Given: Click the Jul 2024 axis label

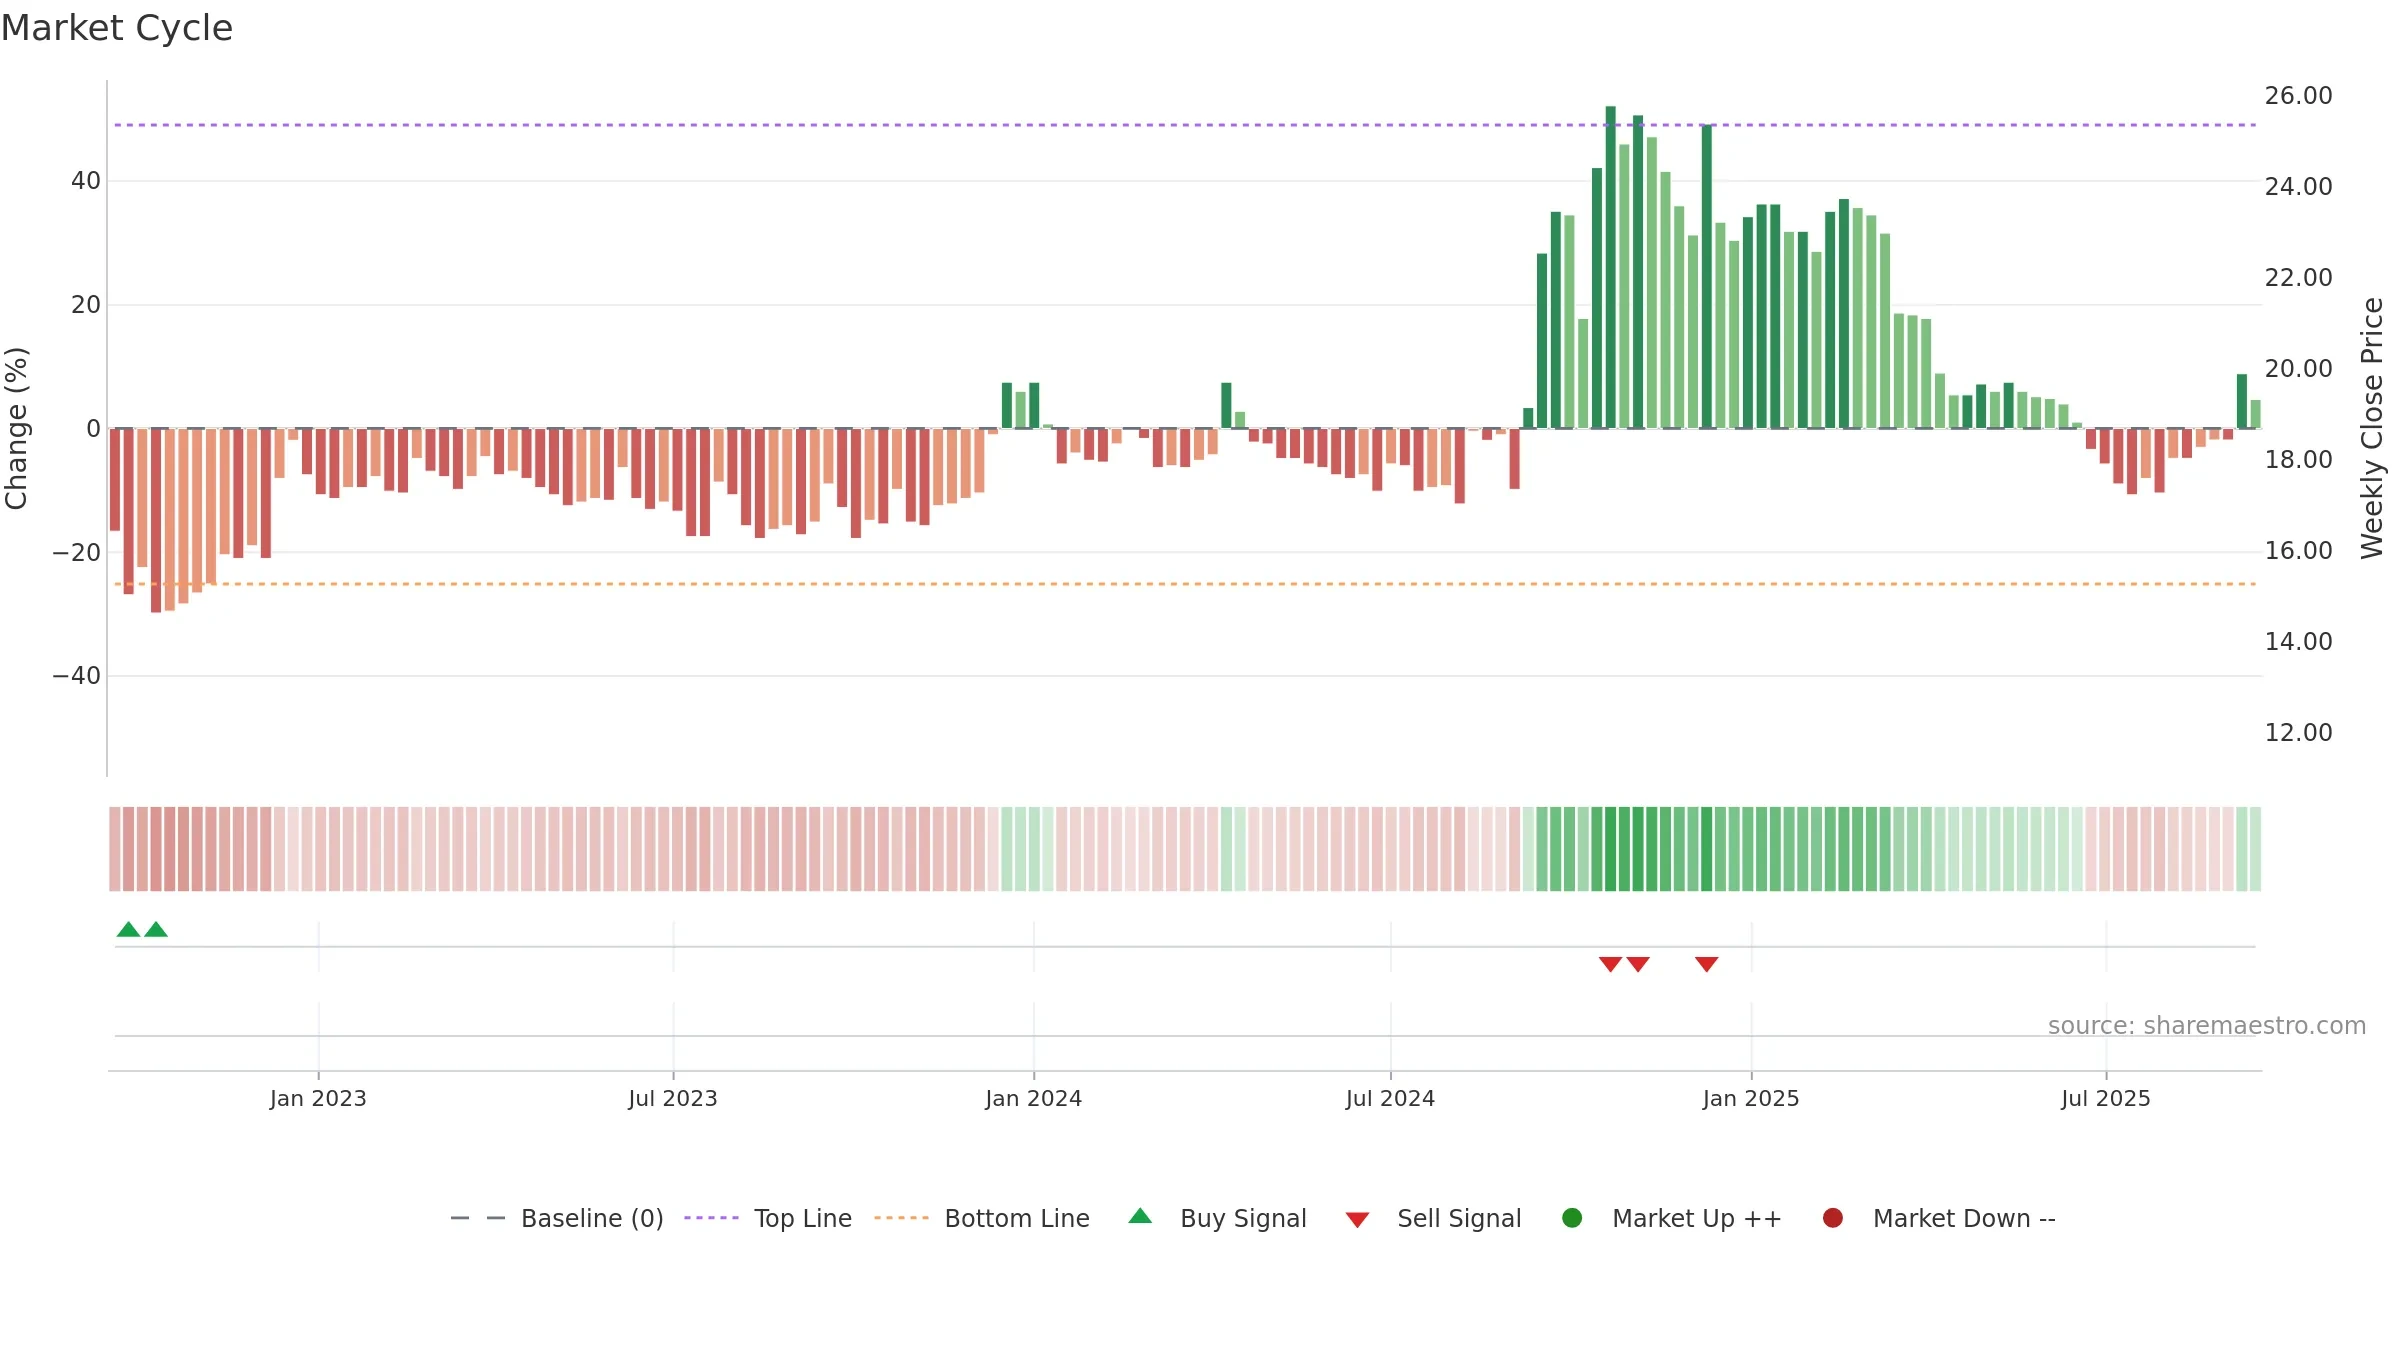Looking at the screenshot, I should coord(1390,1099).
